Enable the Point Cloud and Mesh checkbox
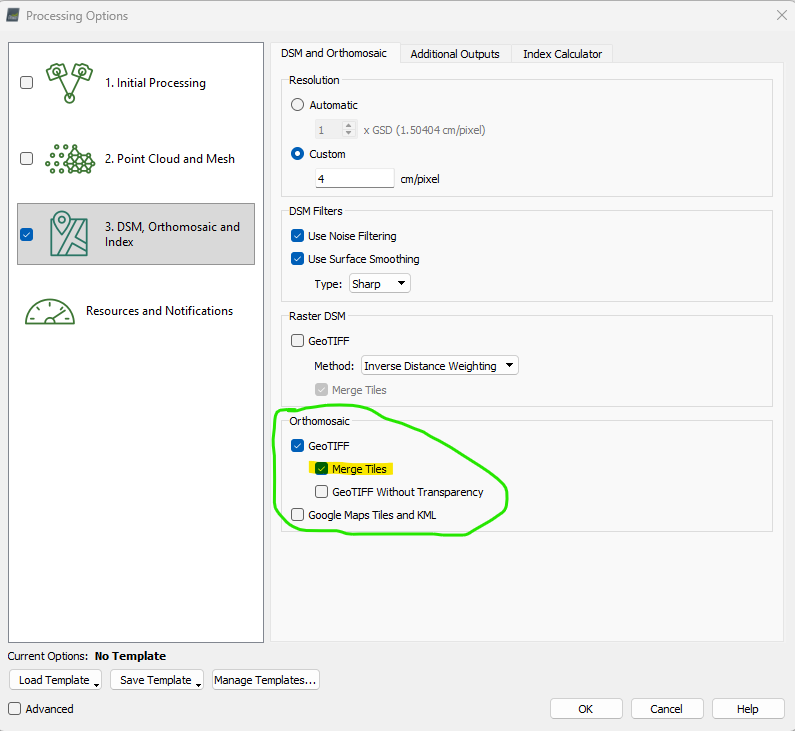The image size is (795, 731). tap(27, 159)
